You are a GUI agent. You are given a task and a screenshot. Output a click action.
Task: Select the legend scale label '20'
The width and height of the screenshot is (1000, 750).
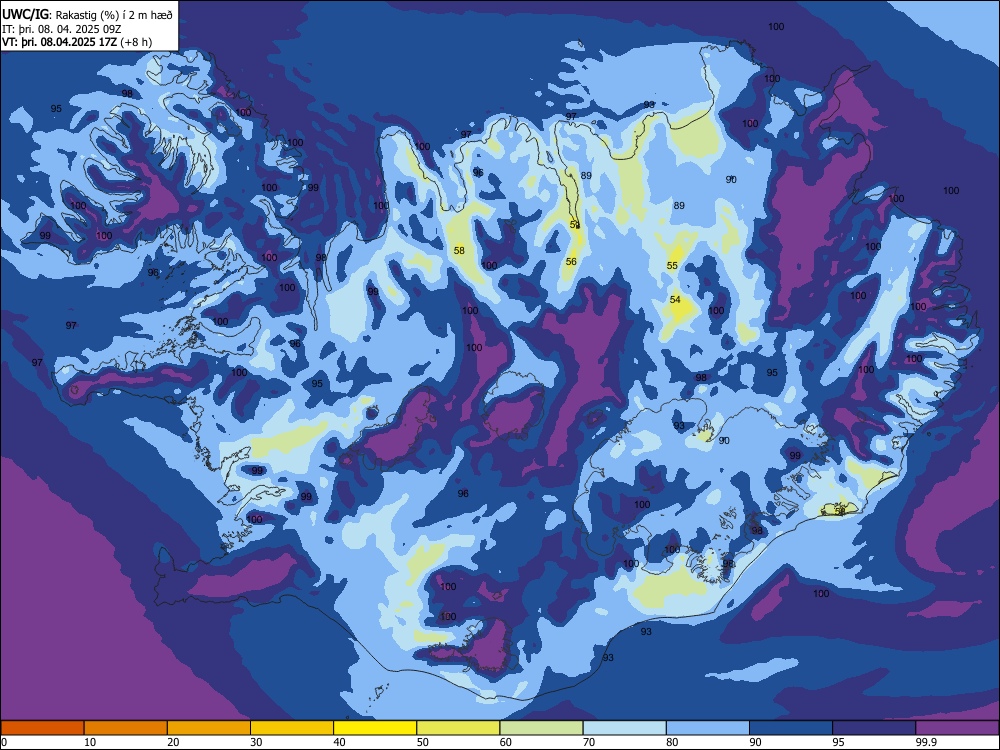click(x=173, y=742)
